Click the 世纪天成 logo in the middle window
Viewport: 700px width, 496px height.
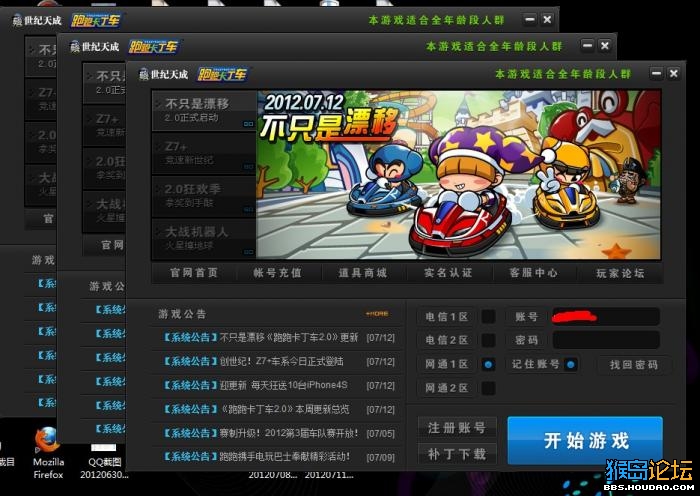[x=95, y=46]
